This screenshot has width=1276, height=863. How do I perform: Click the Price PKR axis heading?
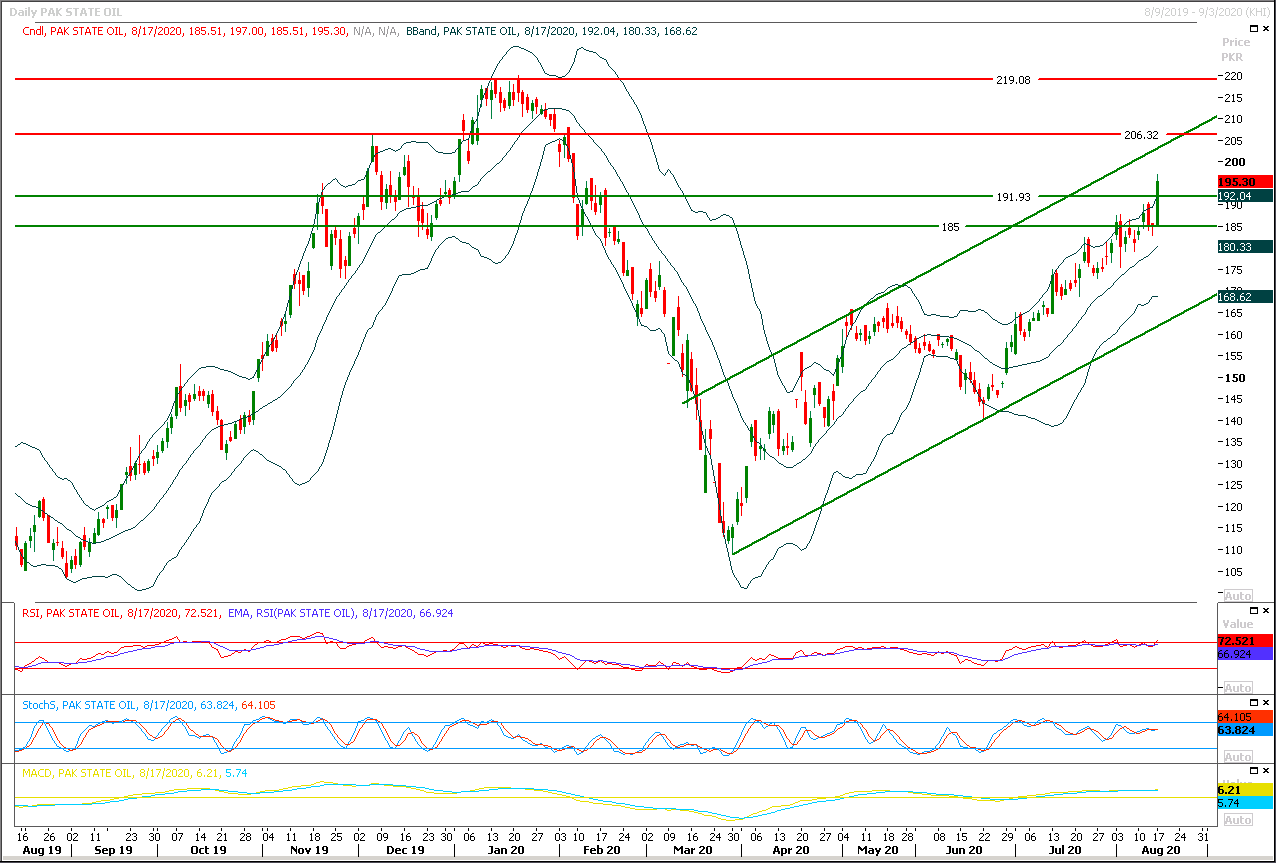(1236, 49)
